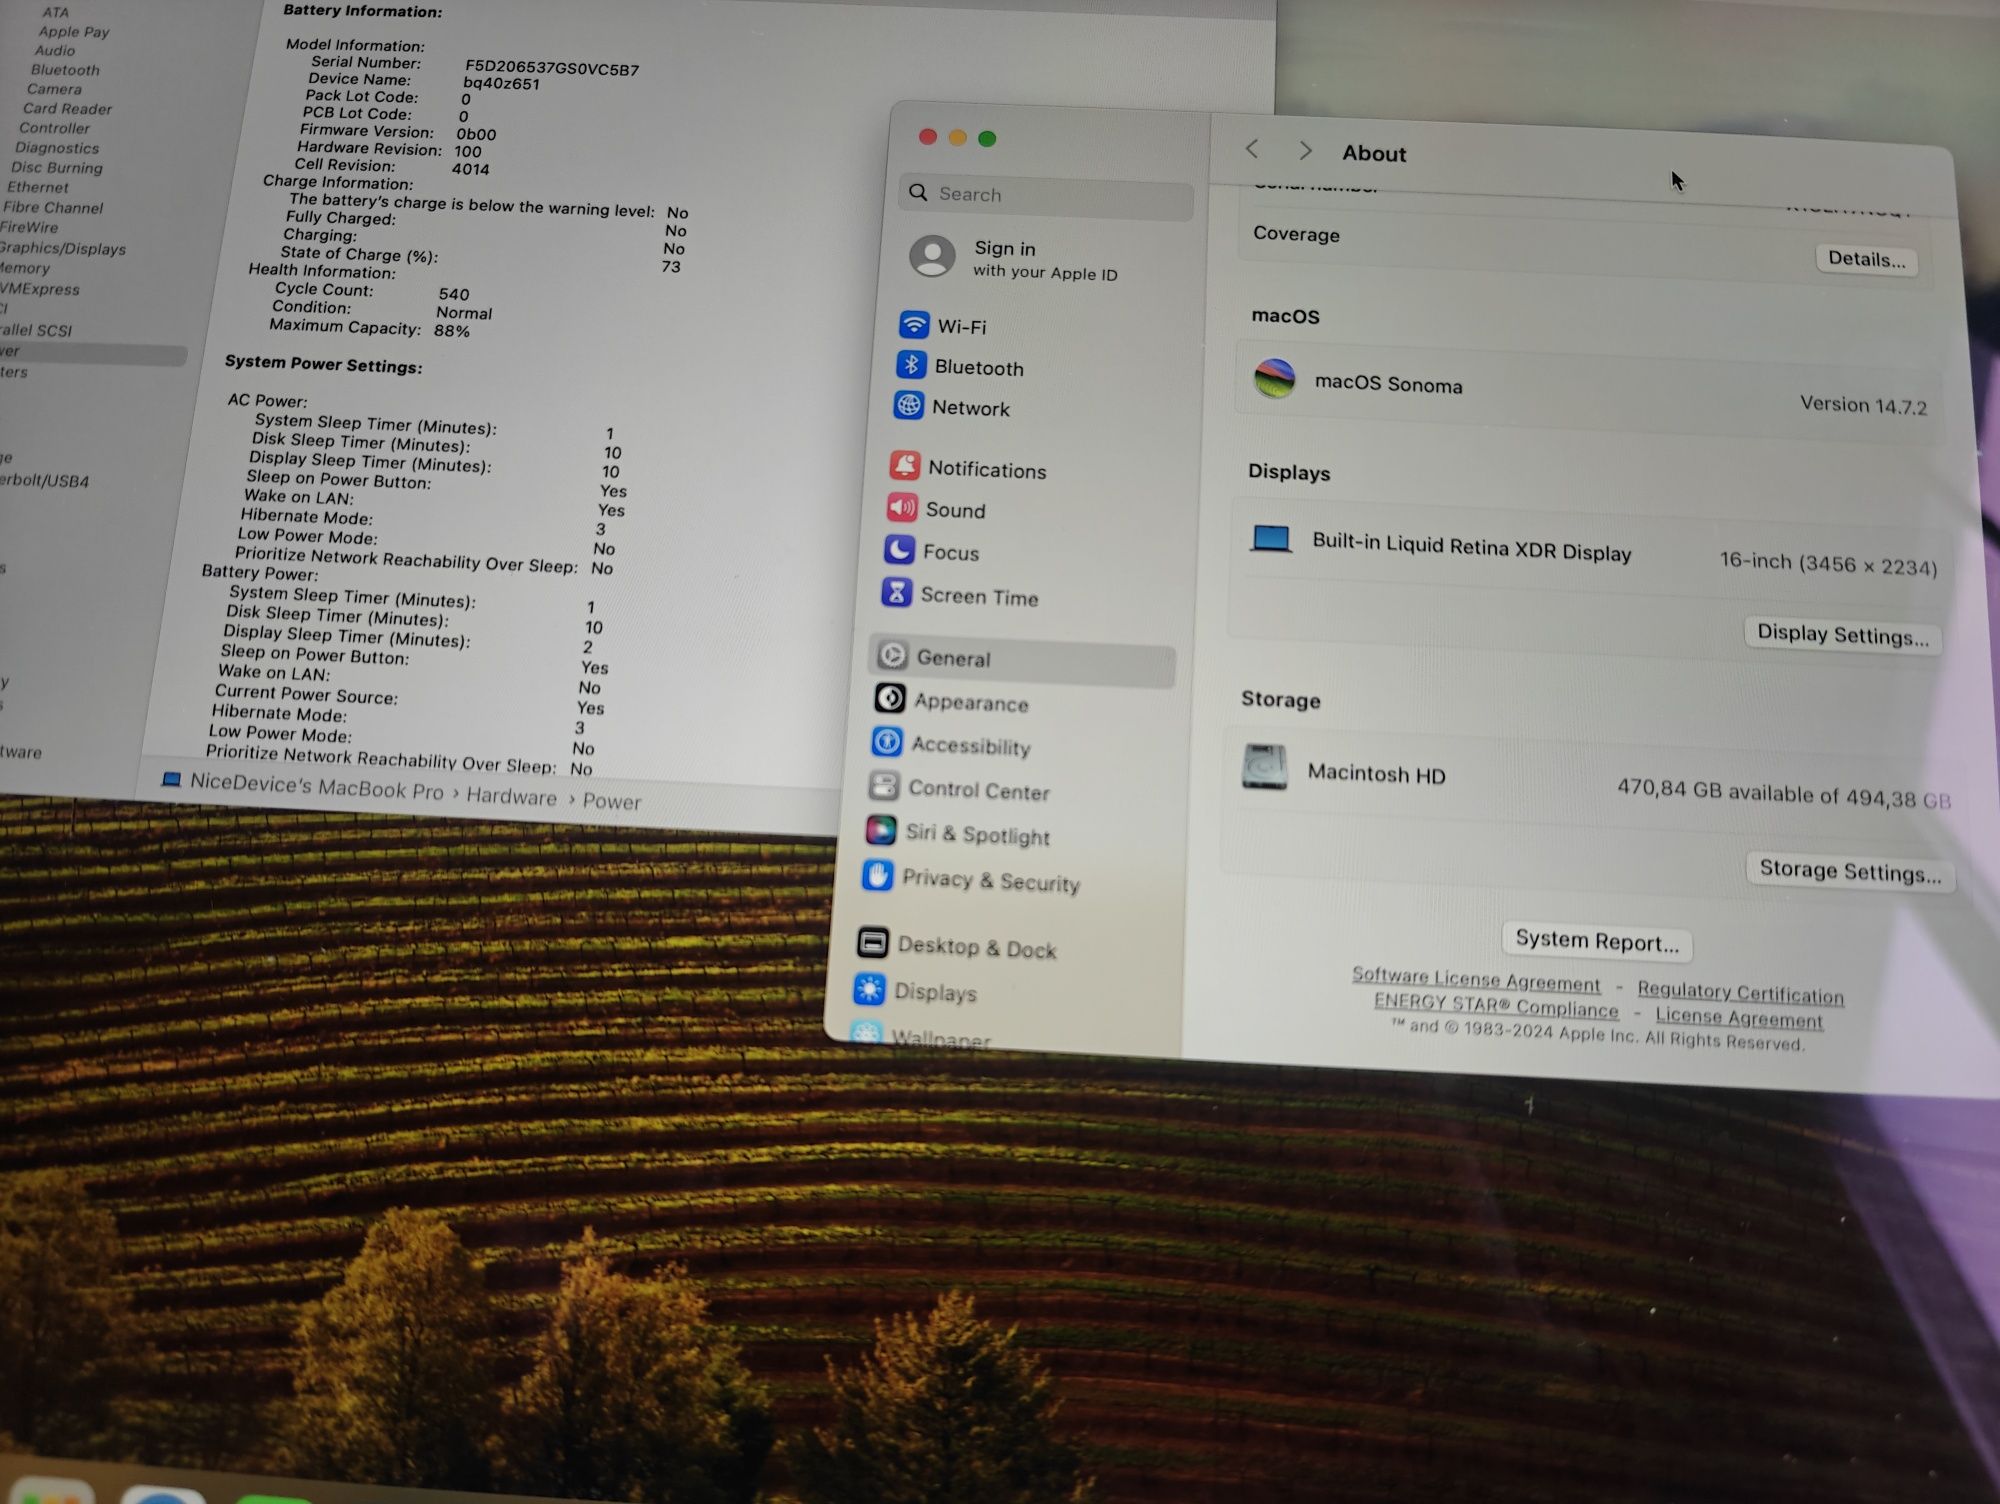Click the macOS Sonoma logo icon

pyautogui.click(x=1274, y=378)
